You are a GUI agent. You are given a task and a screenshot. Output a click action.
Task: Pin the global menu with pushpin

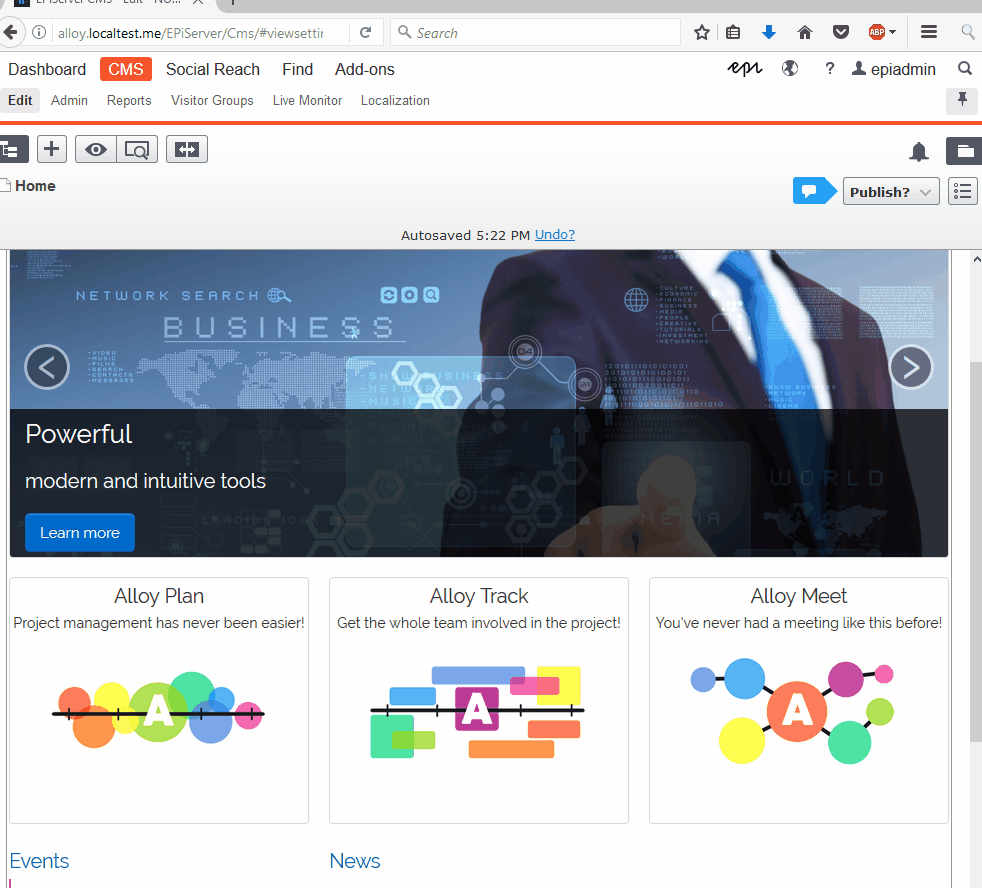tap(962, 100)
